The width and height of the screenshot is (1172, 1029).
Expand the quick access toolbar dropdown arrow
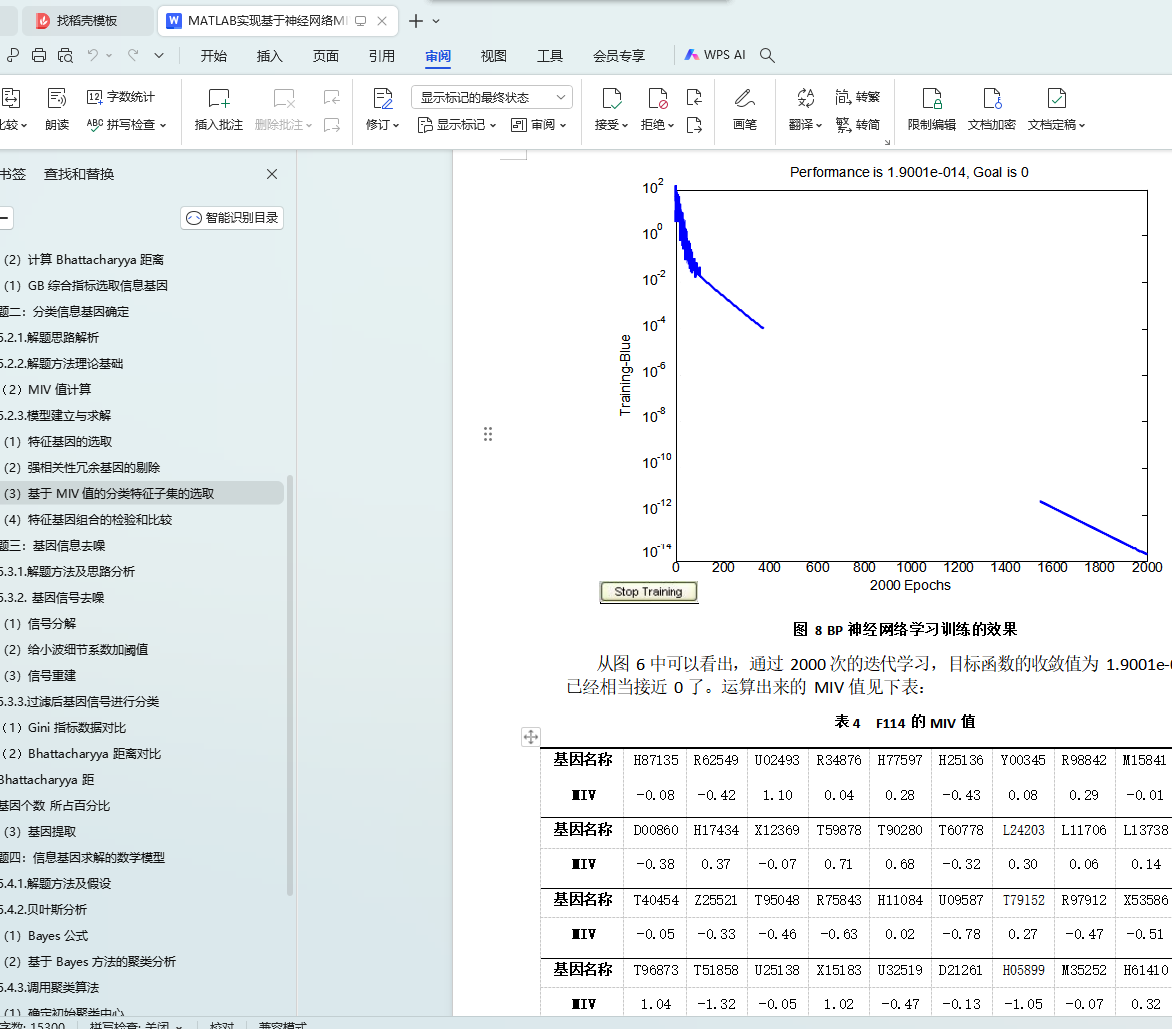(x=159, y=55)
